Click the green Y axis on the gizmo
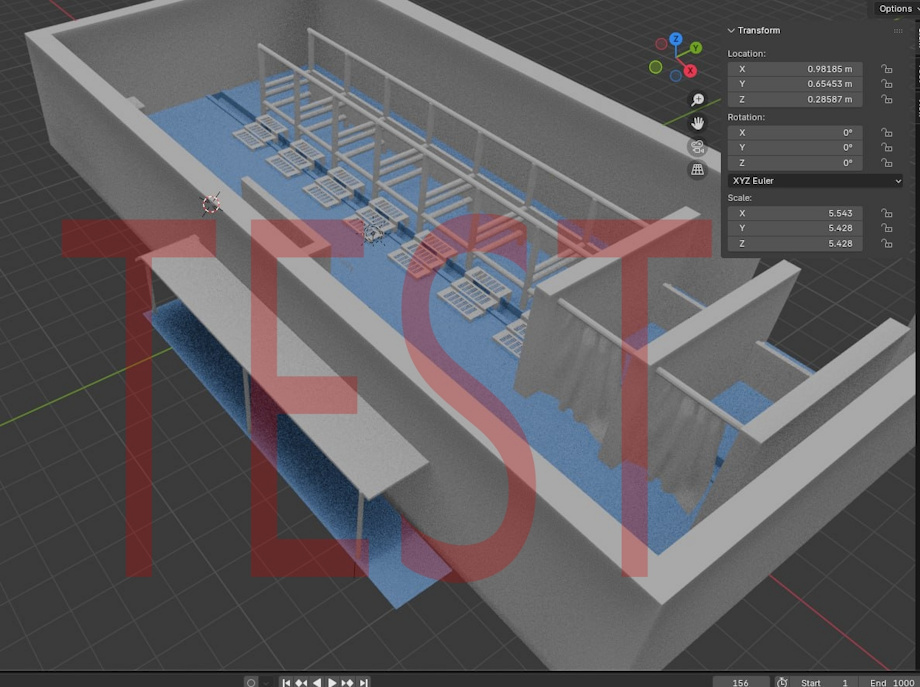Viewport: 920px width, 687px height. [x=695, y=48]
